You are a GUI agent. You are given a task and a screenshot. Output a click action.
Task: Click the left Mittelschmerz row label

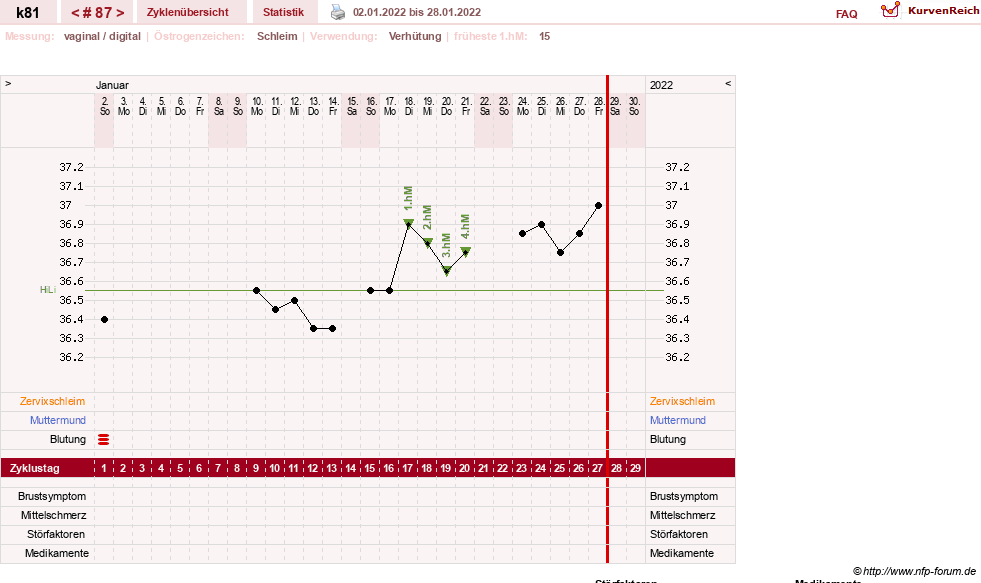point(53,515)
